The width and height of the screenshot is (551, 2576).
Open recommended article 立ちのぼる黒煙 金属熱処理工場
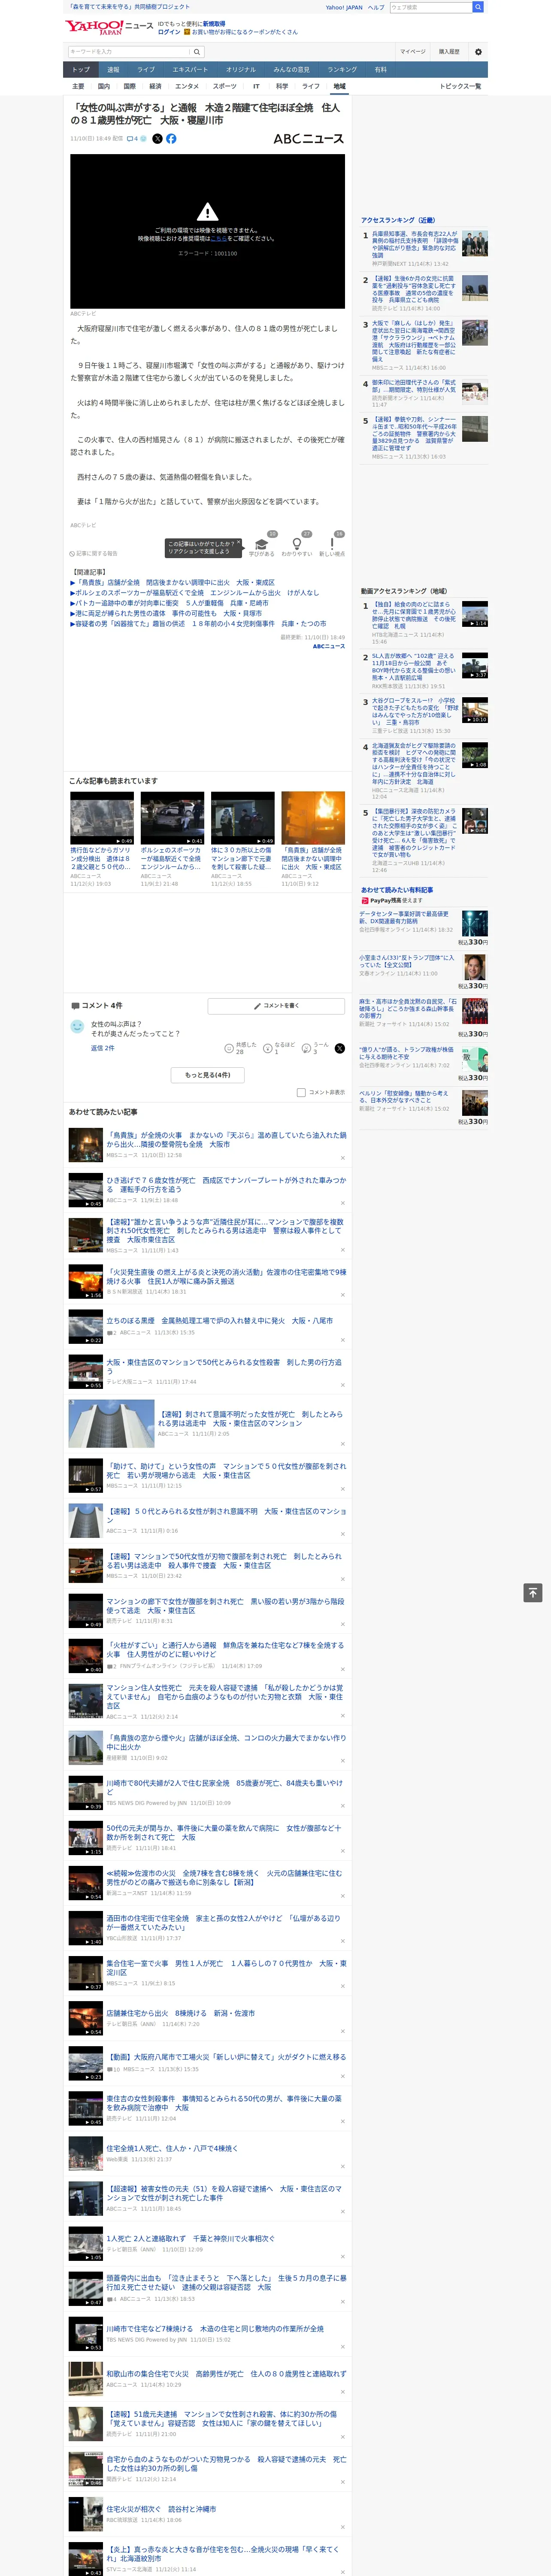coord(219,1320)
